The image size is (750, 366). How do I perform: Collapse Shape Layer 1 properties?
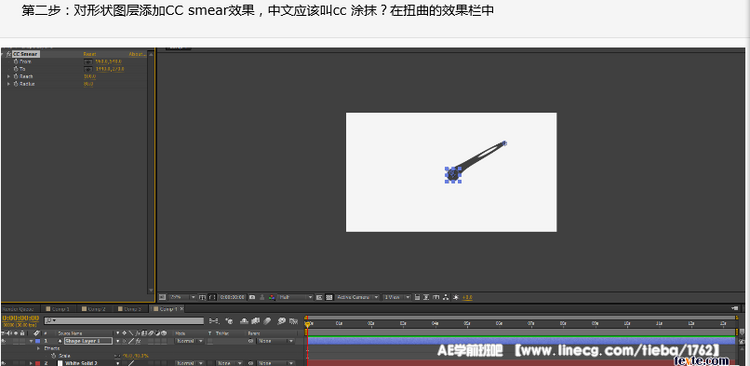(x=31, y=341)
